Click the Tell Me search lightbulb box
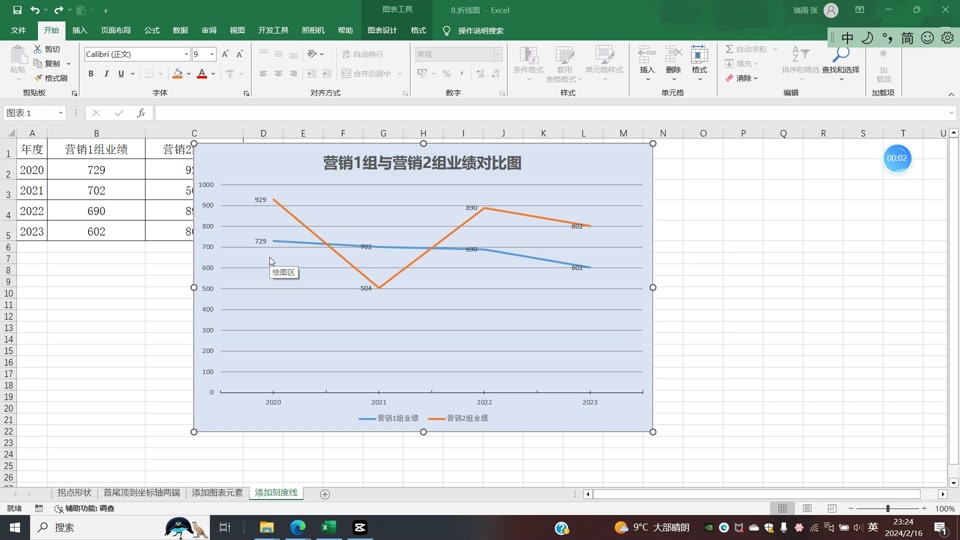Screen dimensions: 960x540 pos(473,30)
